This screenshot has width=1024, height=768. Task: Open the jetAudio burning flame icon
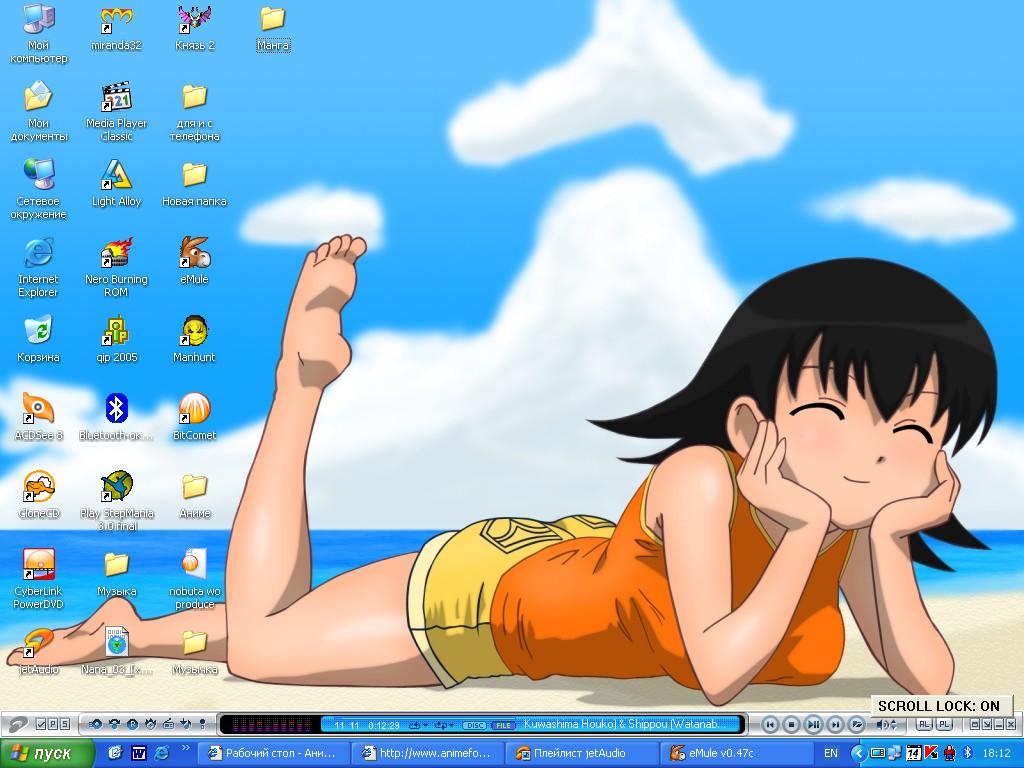point(150,724)
